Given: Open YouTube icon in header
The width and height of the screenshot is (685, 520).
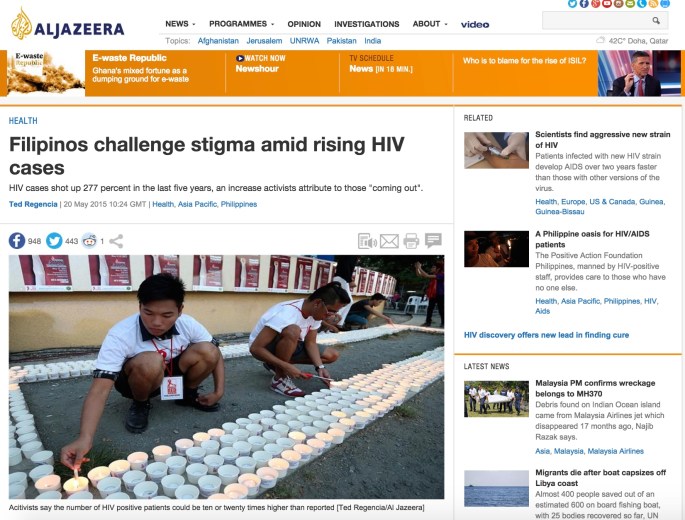Looking at the screenshot, I should tap(607, 3).
